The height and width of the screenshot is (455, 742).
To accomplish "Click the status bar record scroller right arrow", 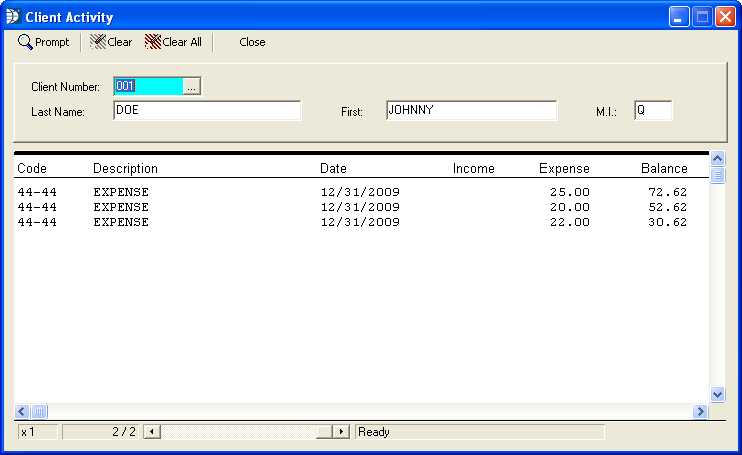I will 341,432.
